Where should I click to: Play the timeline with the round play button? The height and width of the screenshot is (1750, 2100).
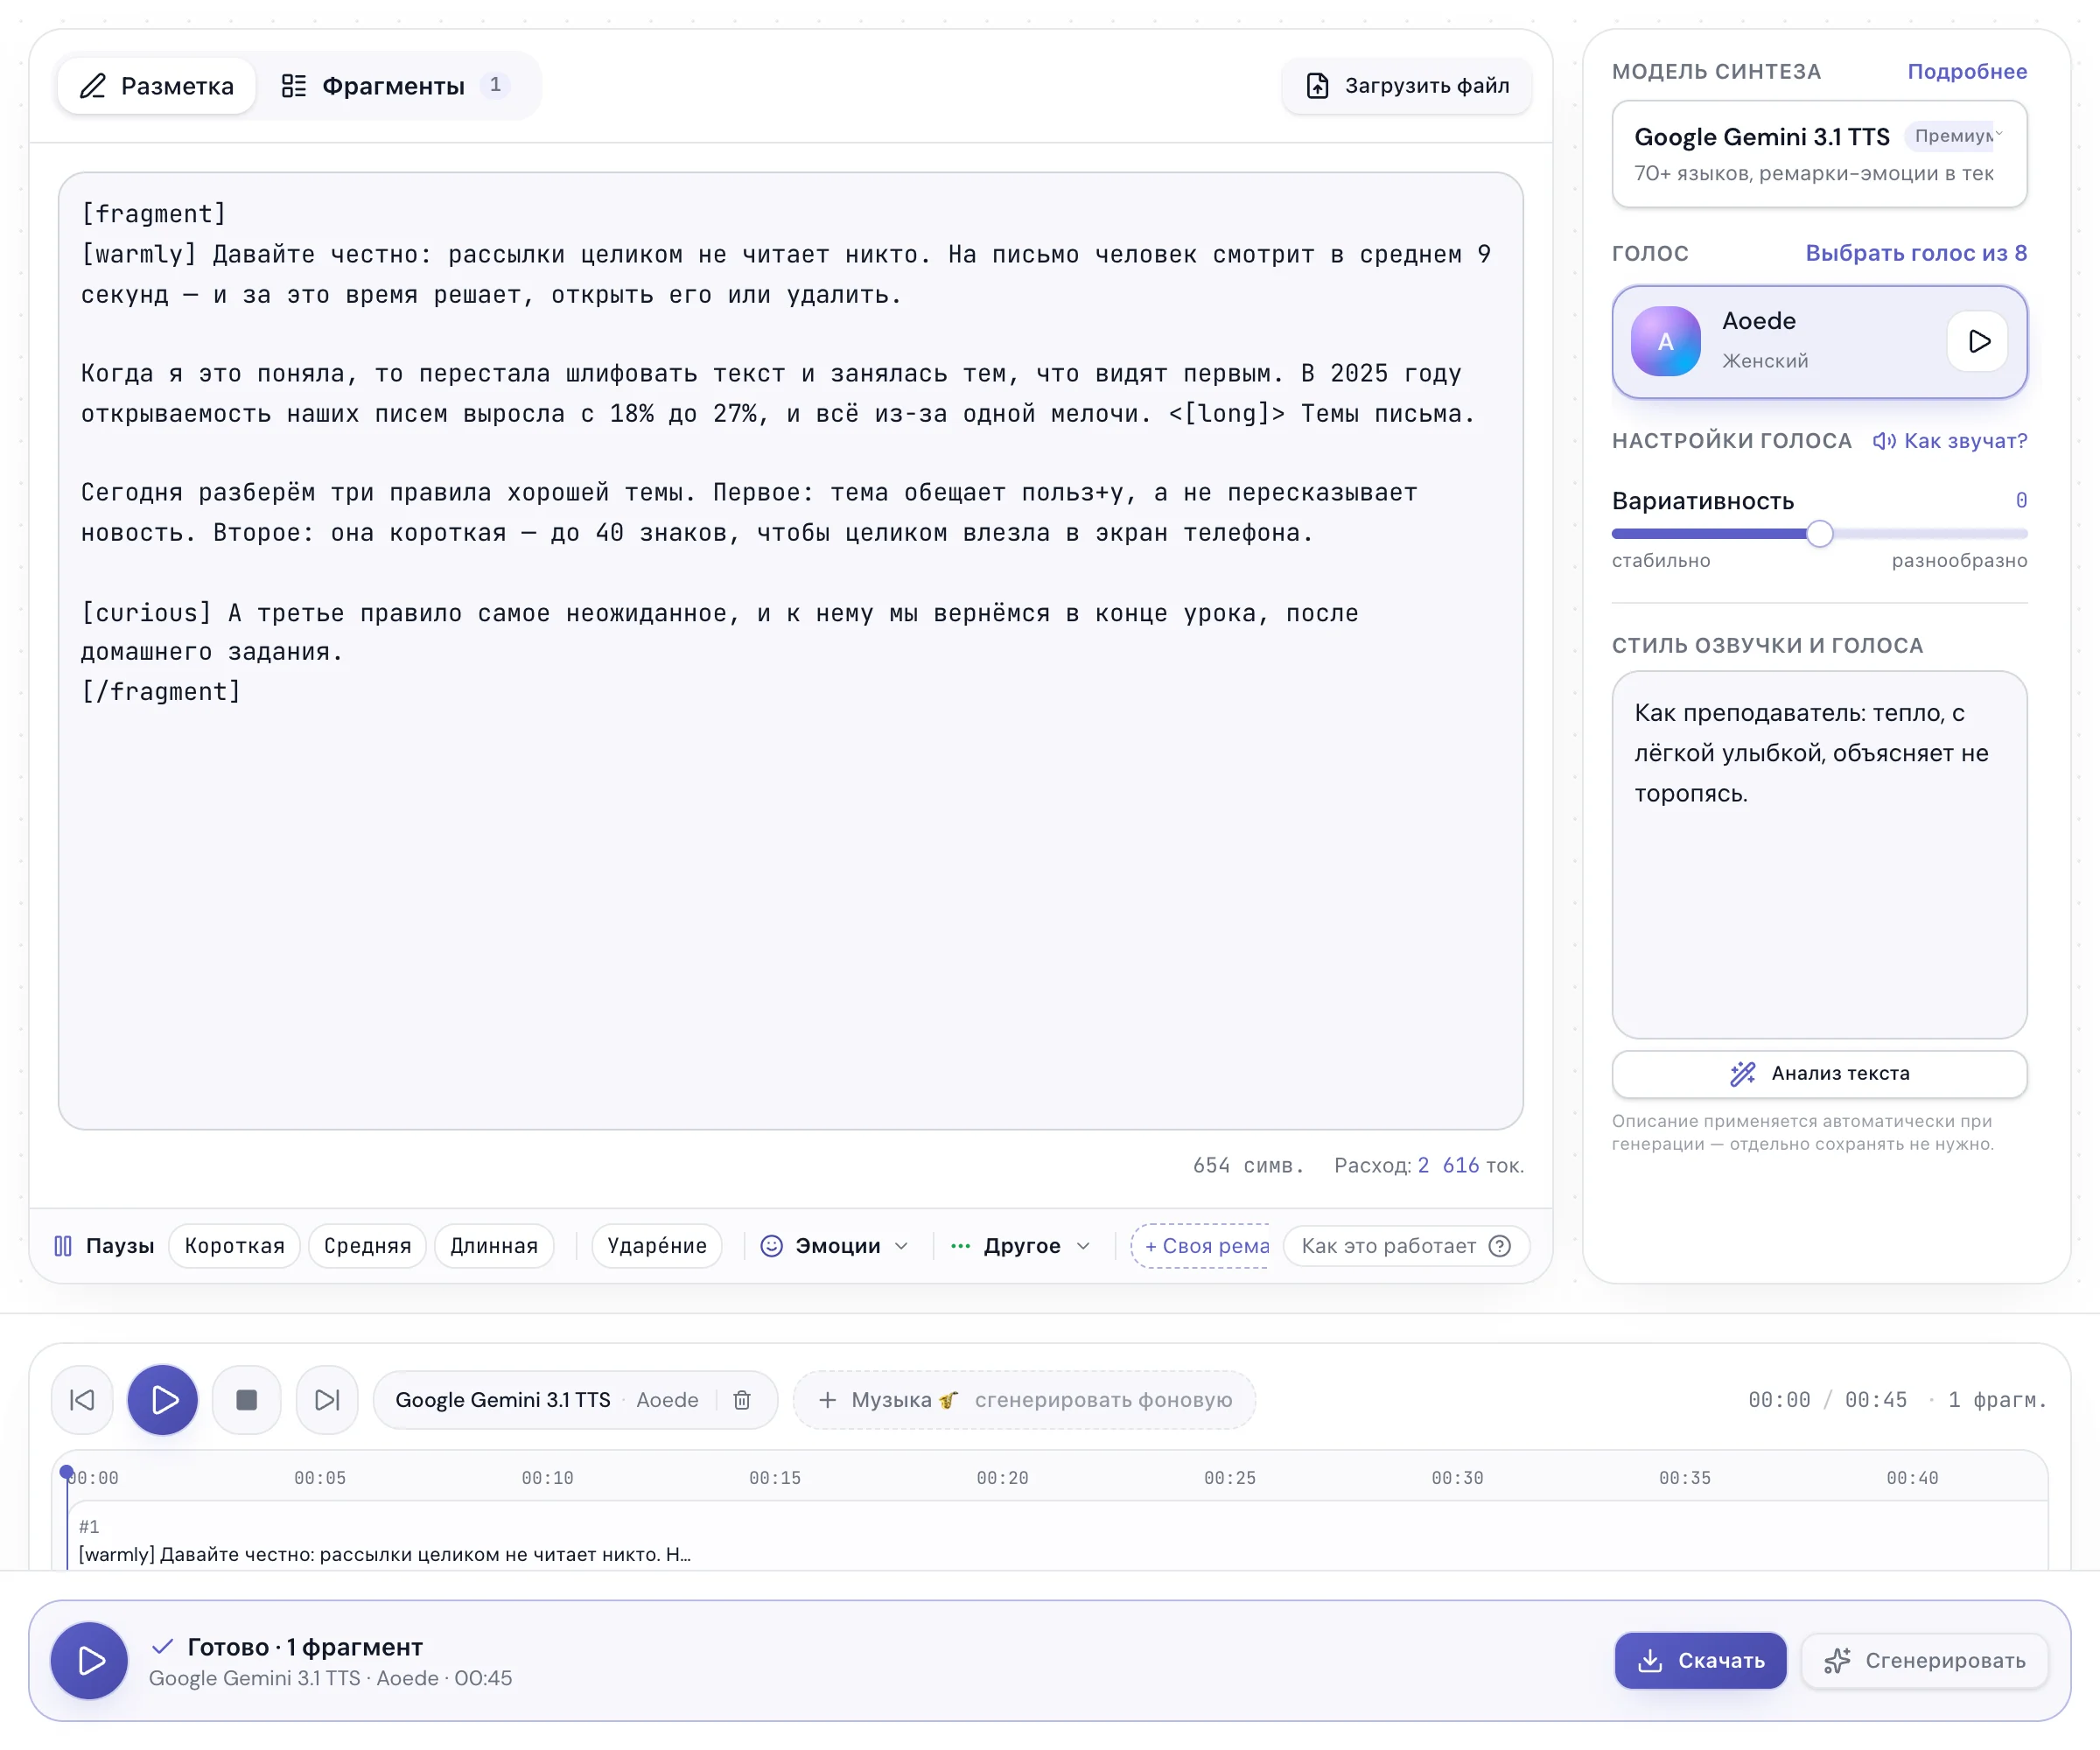point(163,1400)
